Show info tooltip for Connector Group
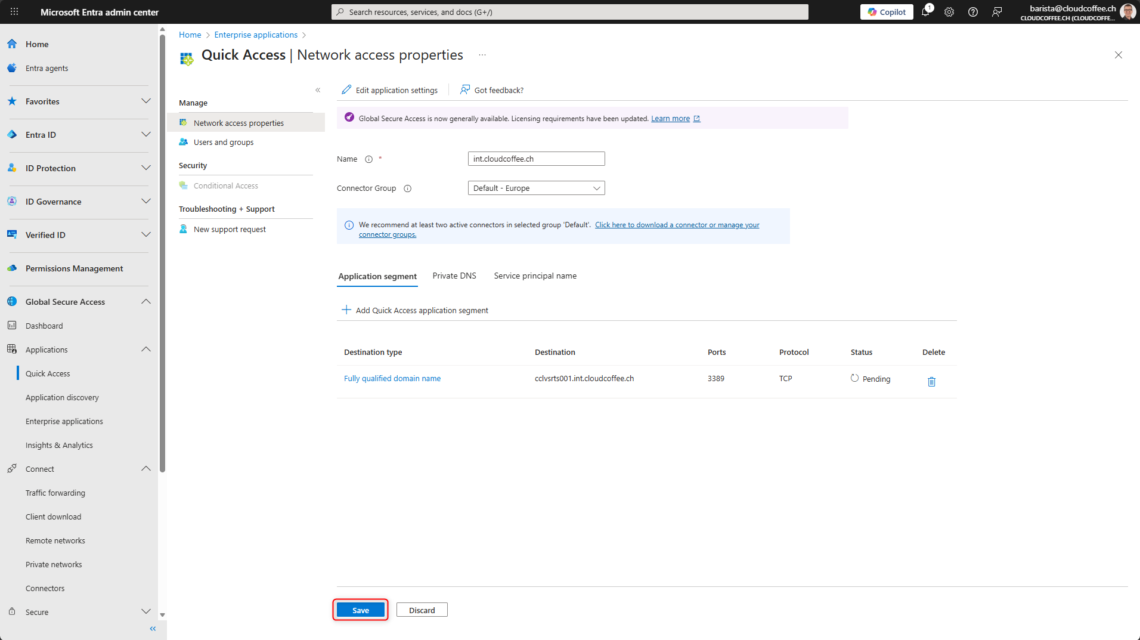This screenshot has width=1140, height=640. pos(408,188)
